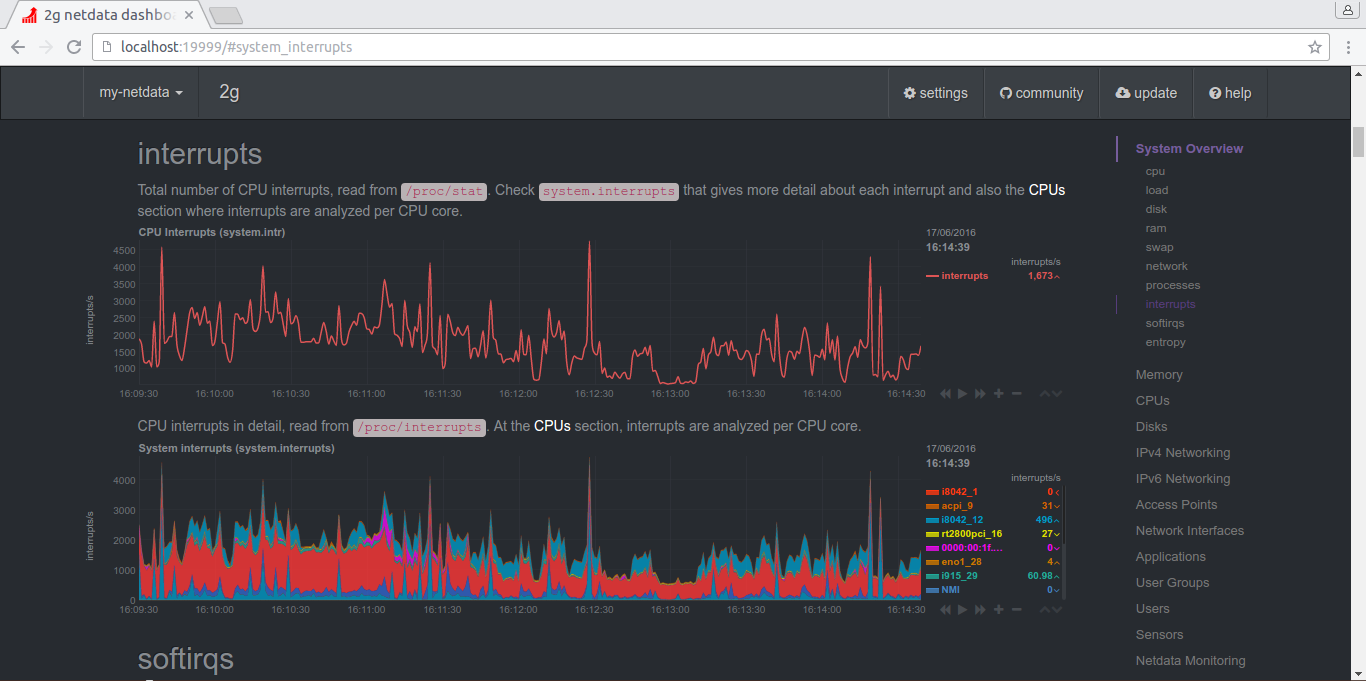
Task: Click the system.interrupts code reference
Action: pyautogui.click(x=609, y=191)
